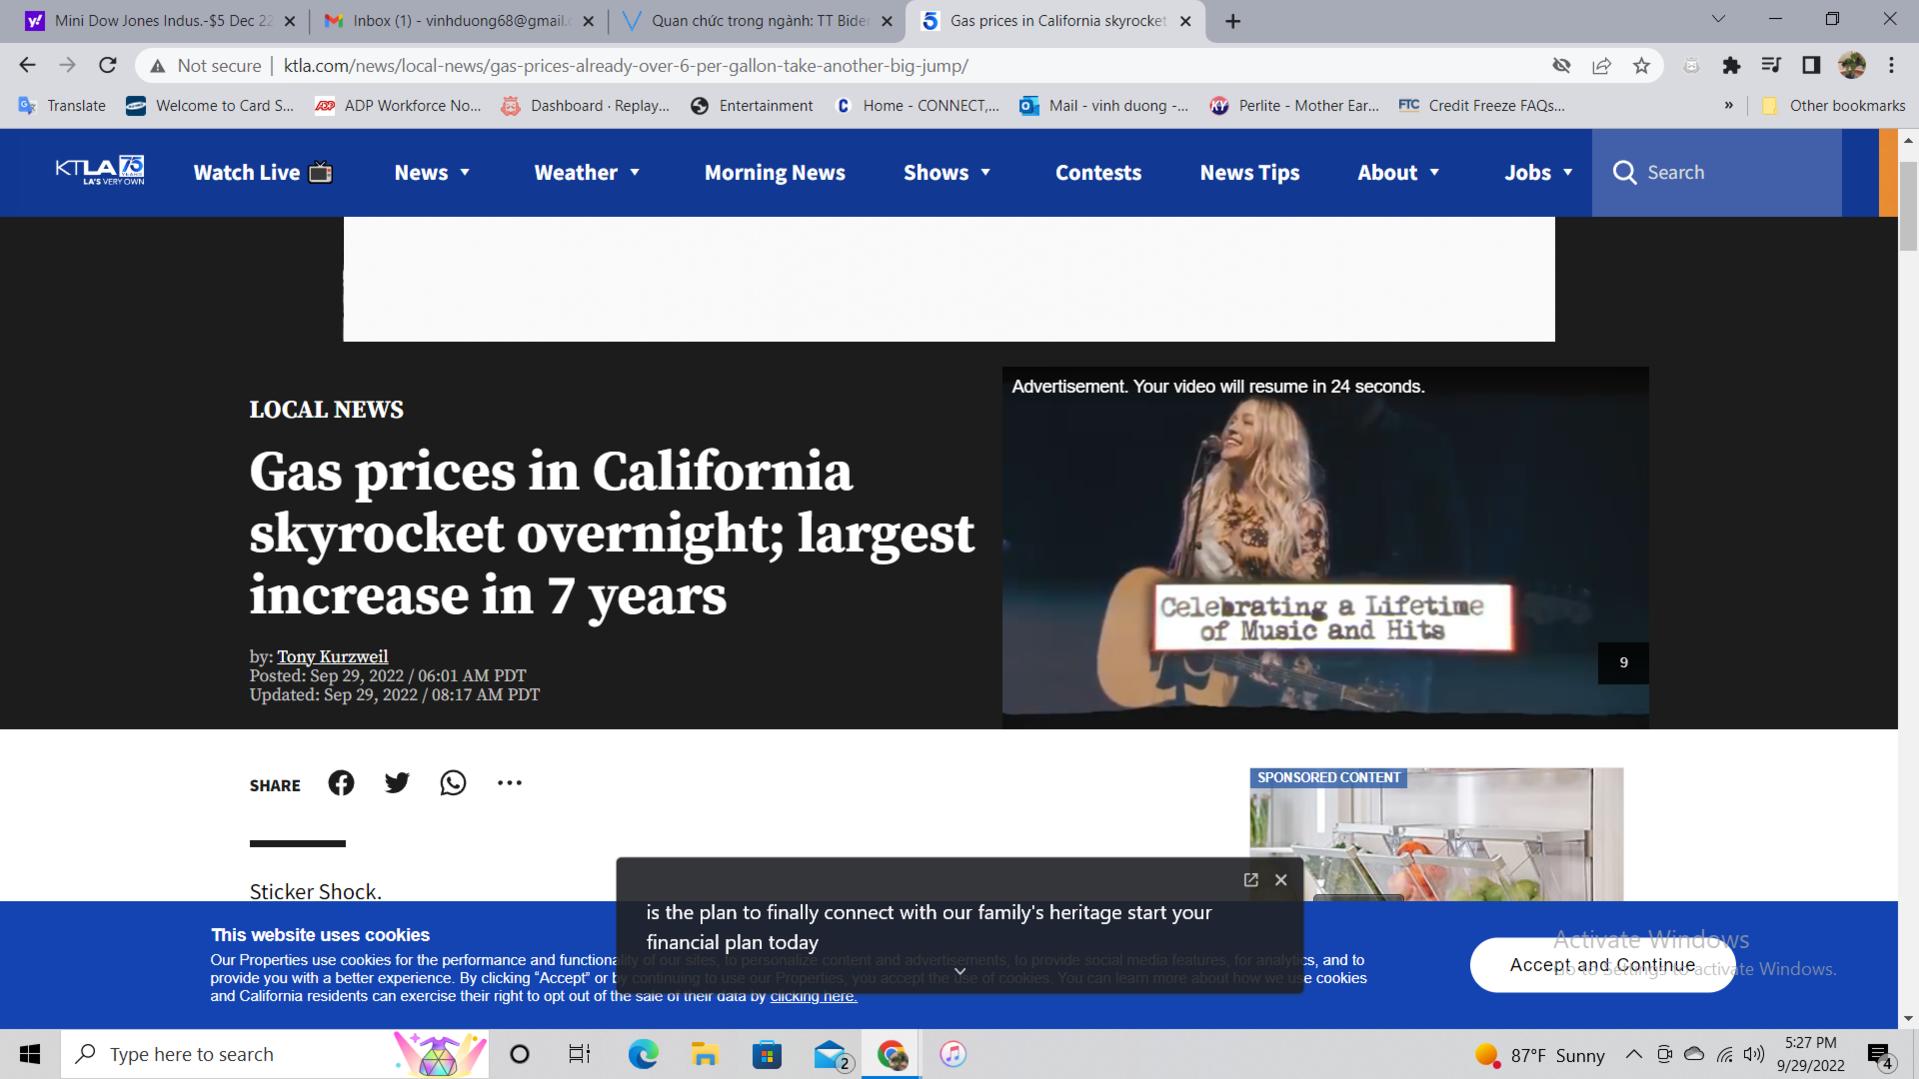The image size is (1919, 1079).
Task: Open author Tony Kurzweil link
Action: click(332, 657)
